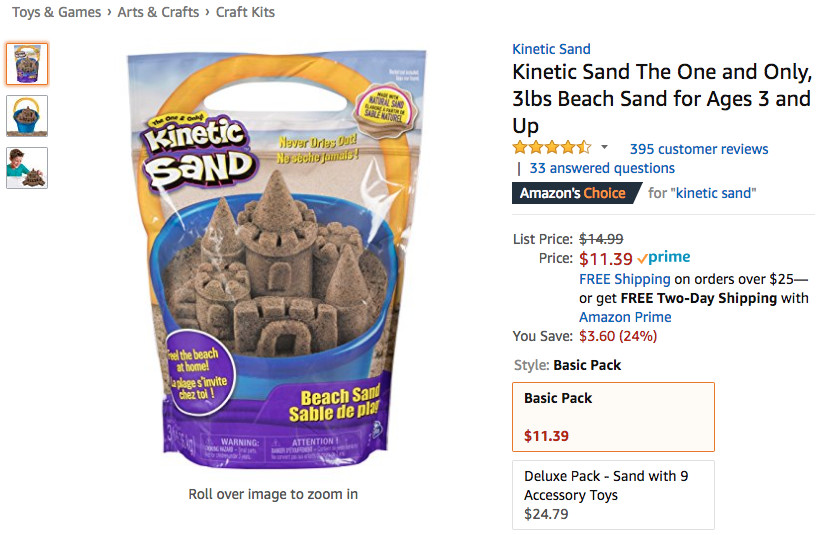Click the product title text
The height and width of the screenshot is (535, 817).
coord(661,99)
